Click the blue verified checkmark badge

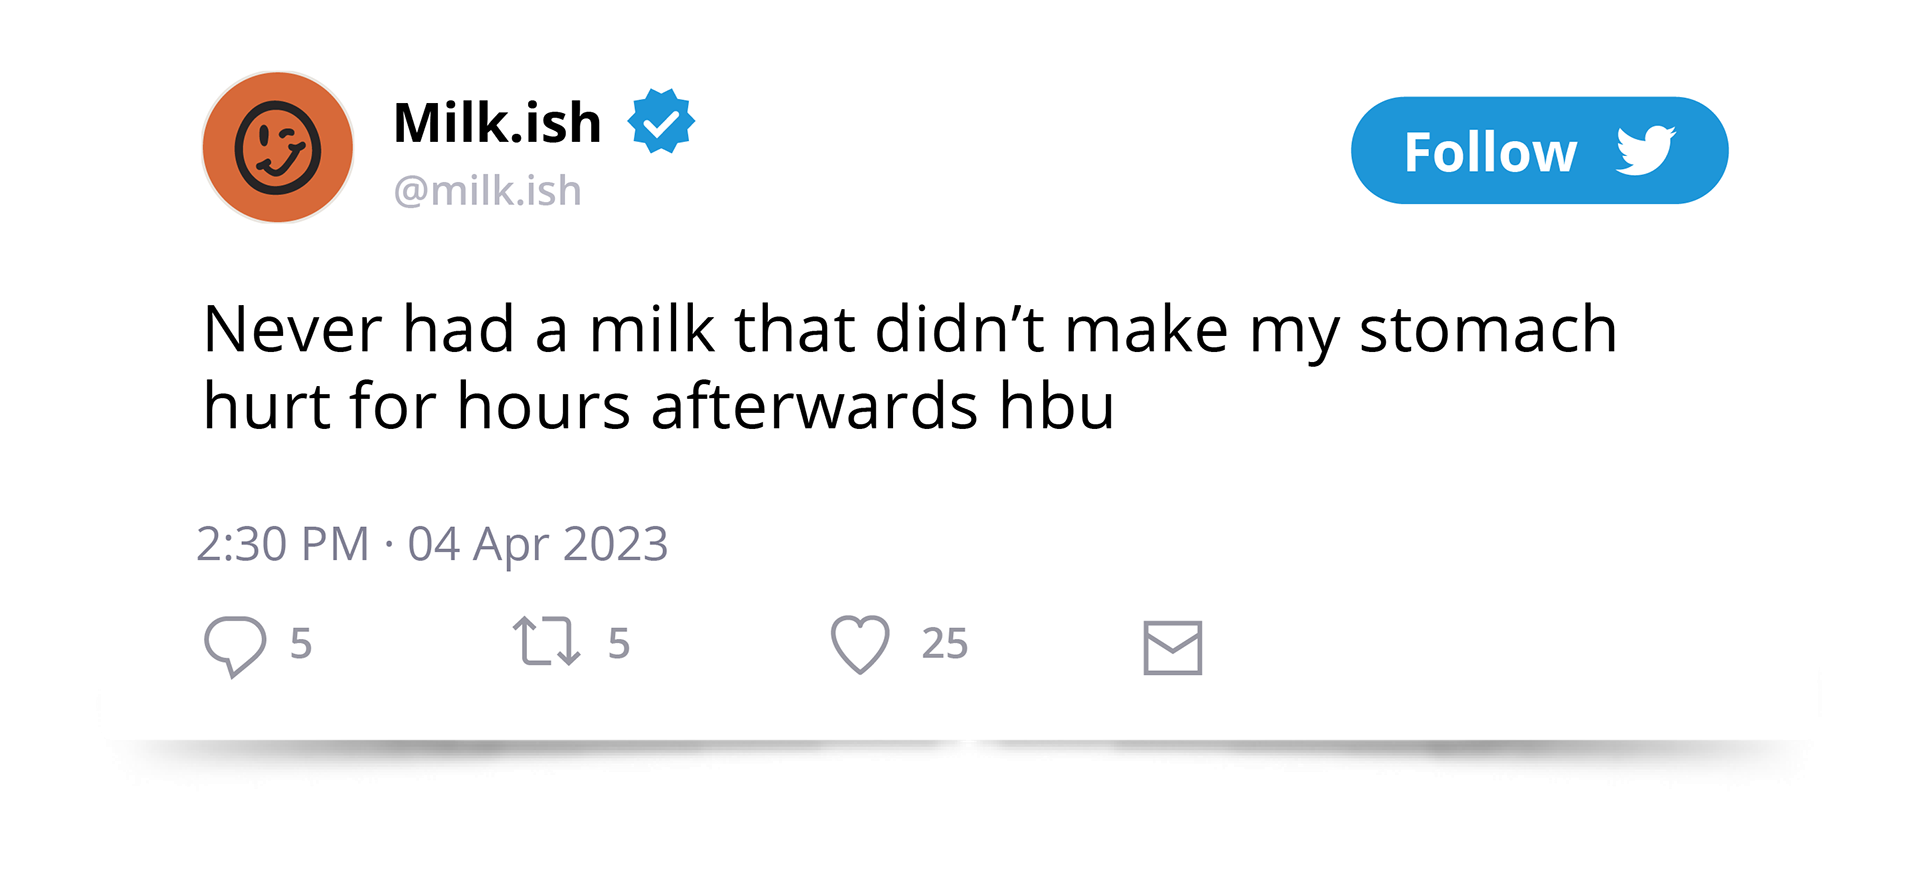click(x=661, y=122)
